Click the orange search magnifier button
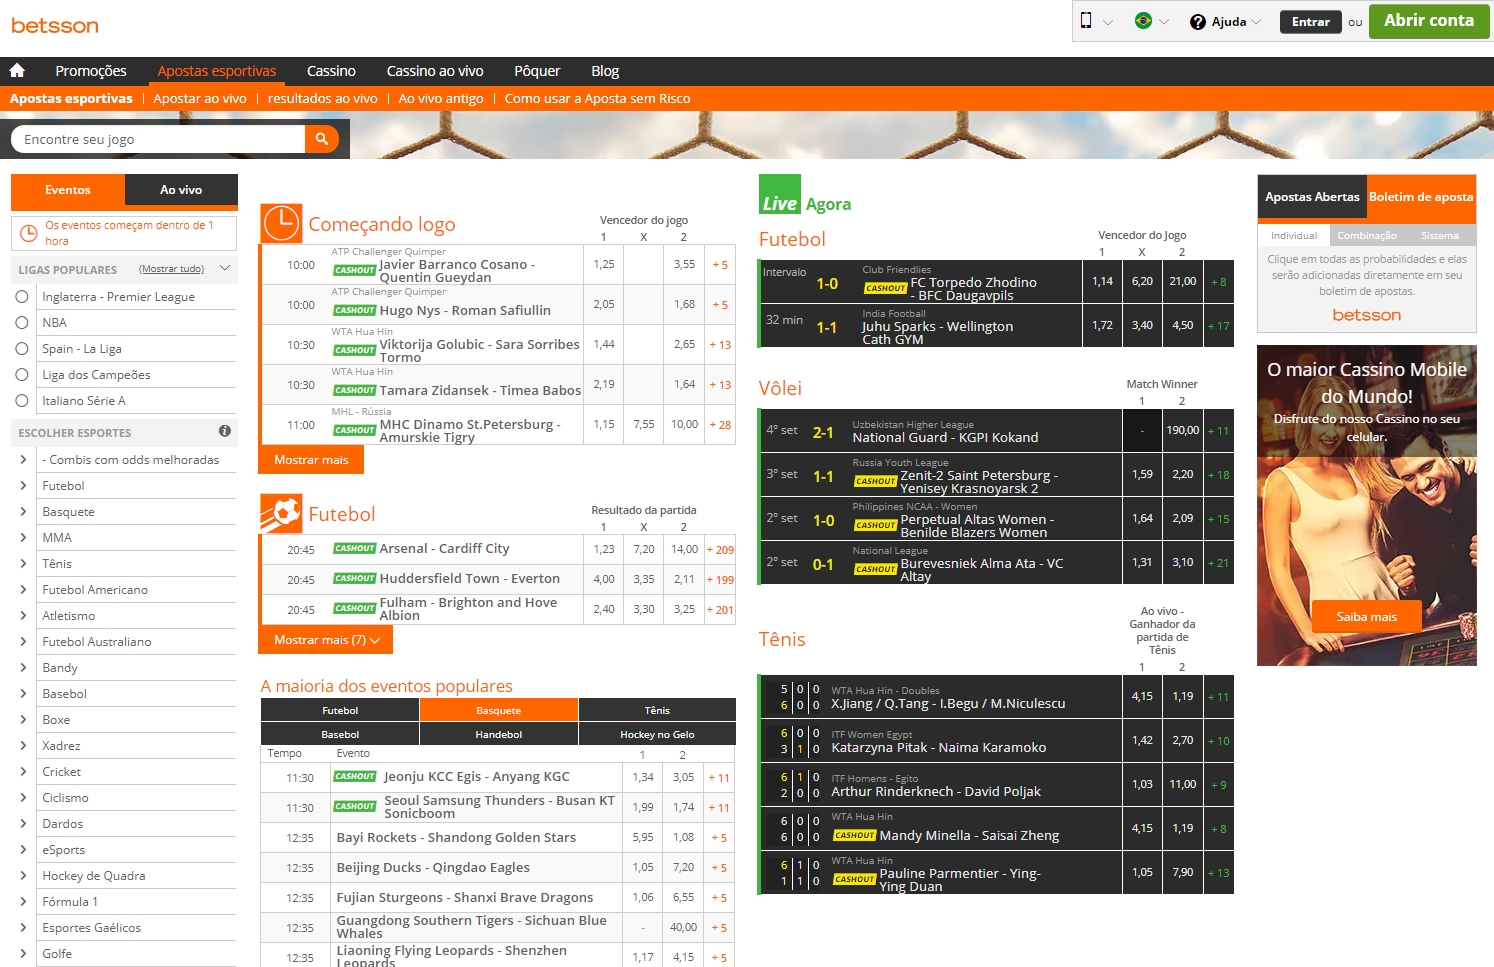Viewport: 1494px width, 967px height. 321,139
